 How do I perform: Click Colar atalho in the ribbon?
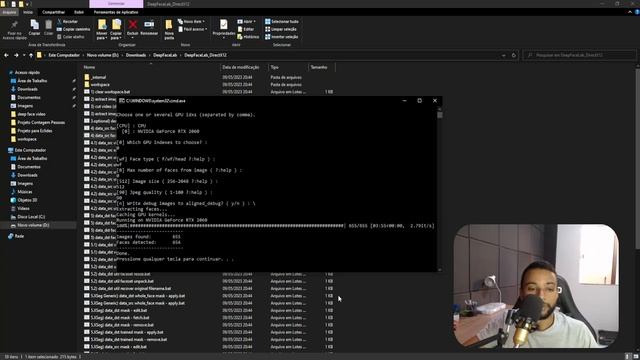[71, 37]
